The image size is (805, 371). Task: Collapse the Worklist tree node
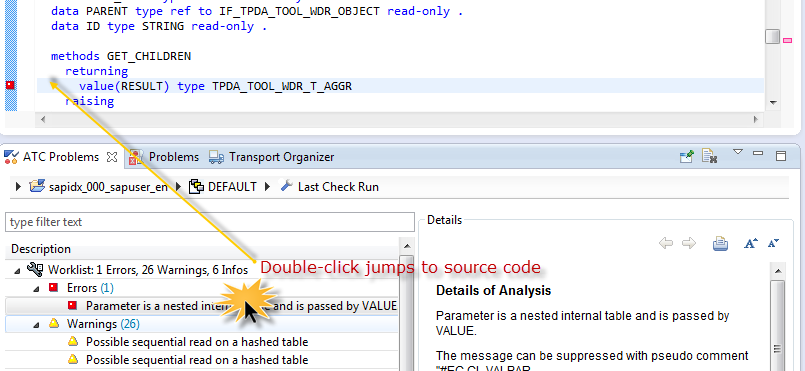coord(17,270)
